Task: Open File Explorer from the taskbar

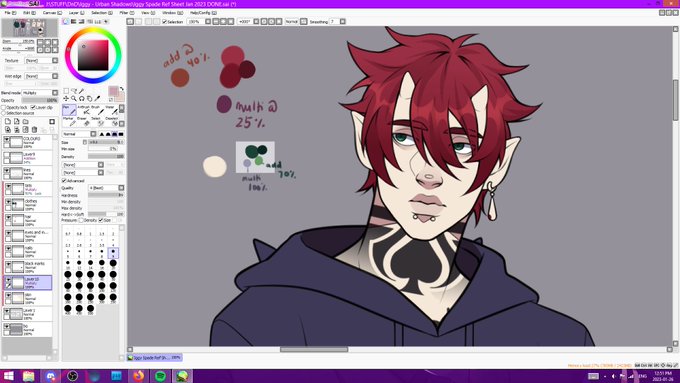Action: [x=29, y=376]
